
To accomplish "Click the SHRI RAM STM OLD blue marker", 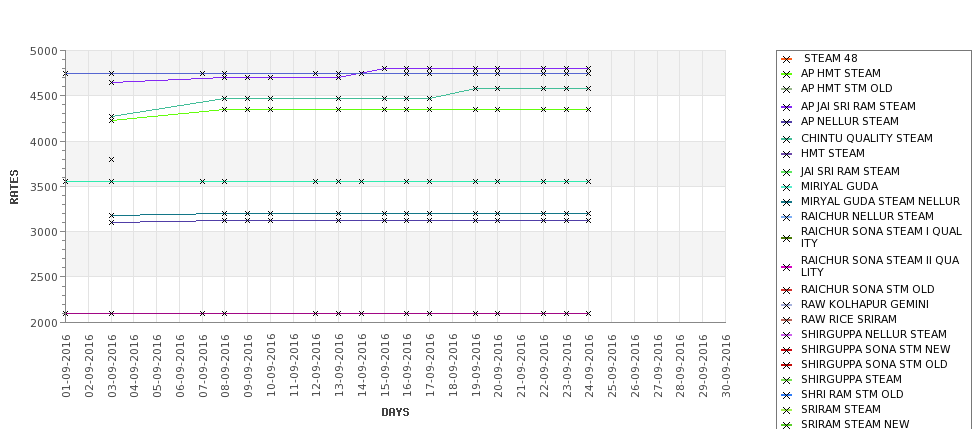I will [787, 395].
